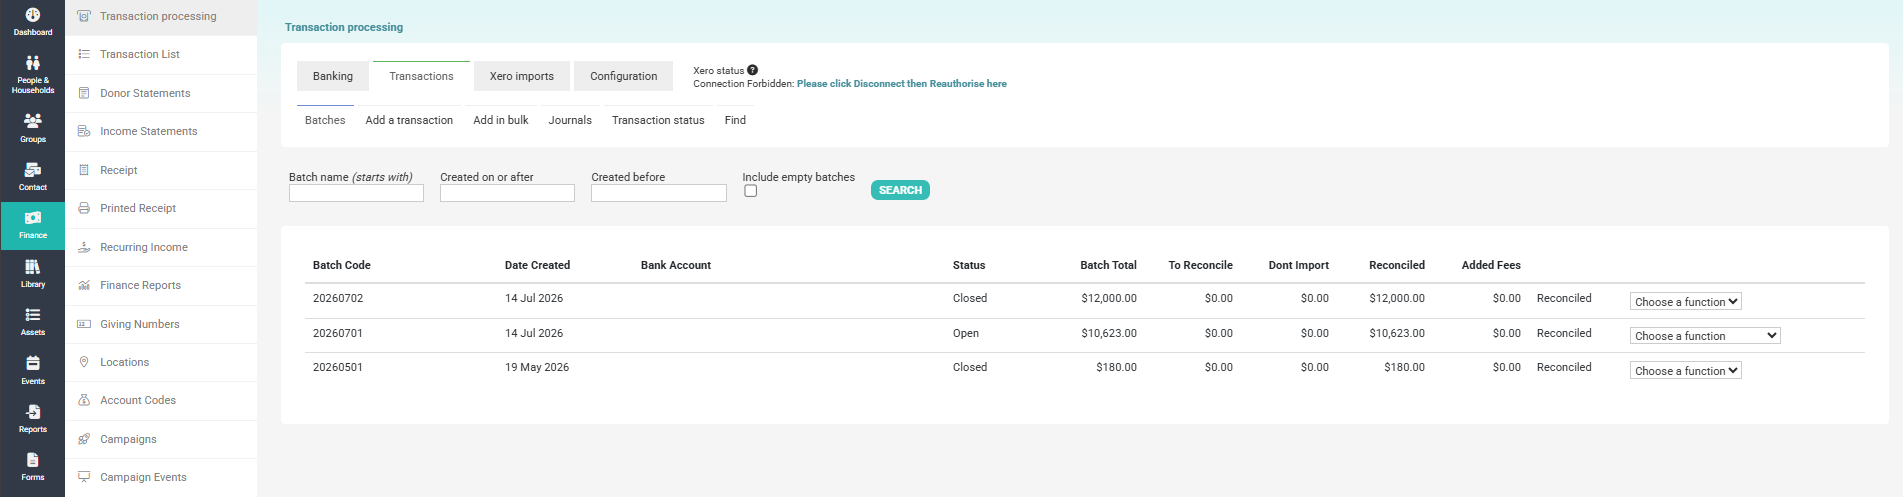Open the Library section
This screenshot has height=497, width=1903.
[32, 273]
